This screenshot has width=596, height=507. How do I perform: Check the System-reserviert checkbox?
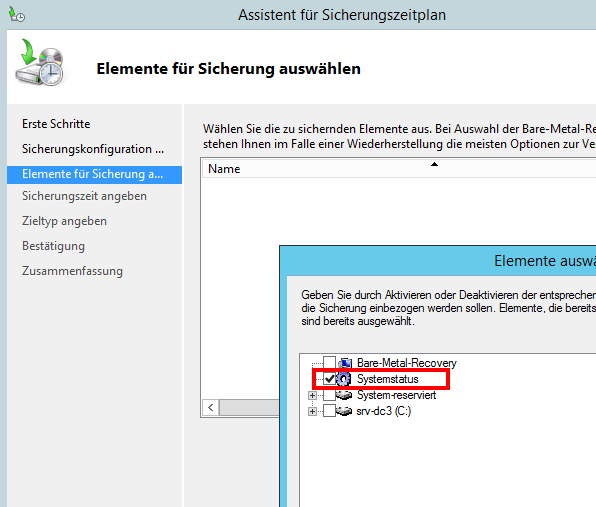329,395
